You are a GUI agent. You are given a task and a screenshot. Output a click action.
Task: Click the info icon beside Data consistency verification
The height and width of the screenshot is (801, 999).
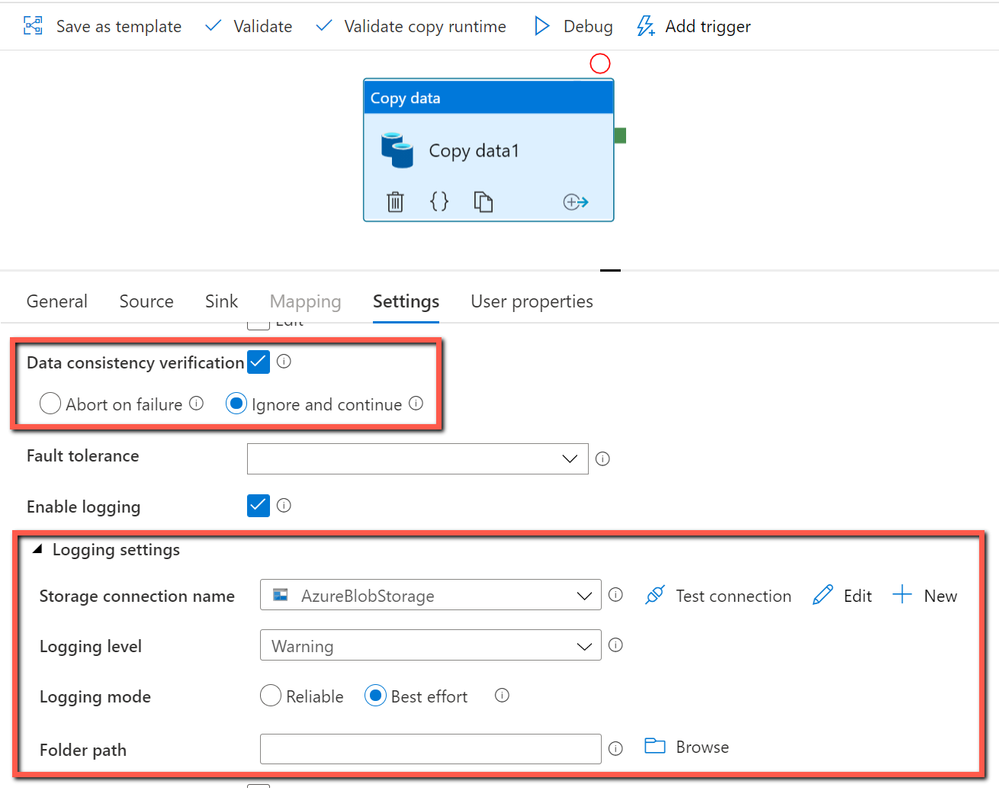pyautogui.click(x=284, y=361)
